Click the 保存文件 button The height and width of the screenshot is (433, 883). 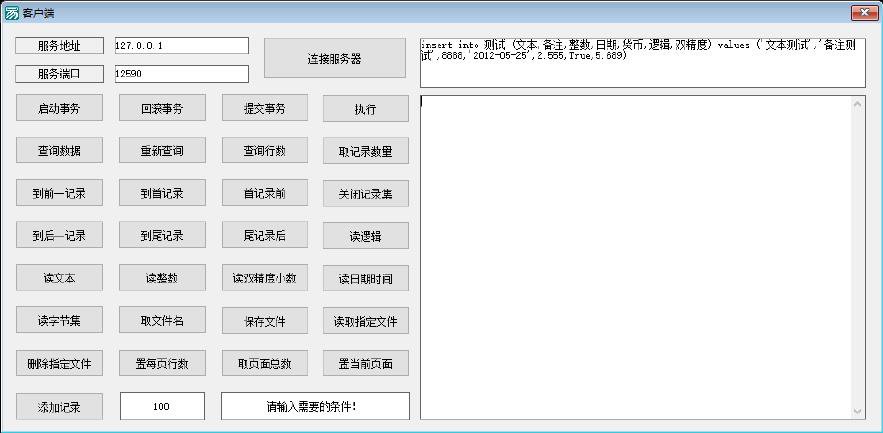(x=264, y=321)
